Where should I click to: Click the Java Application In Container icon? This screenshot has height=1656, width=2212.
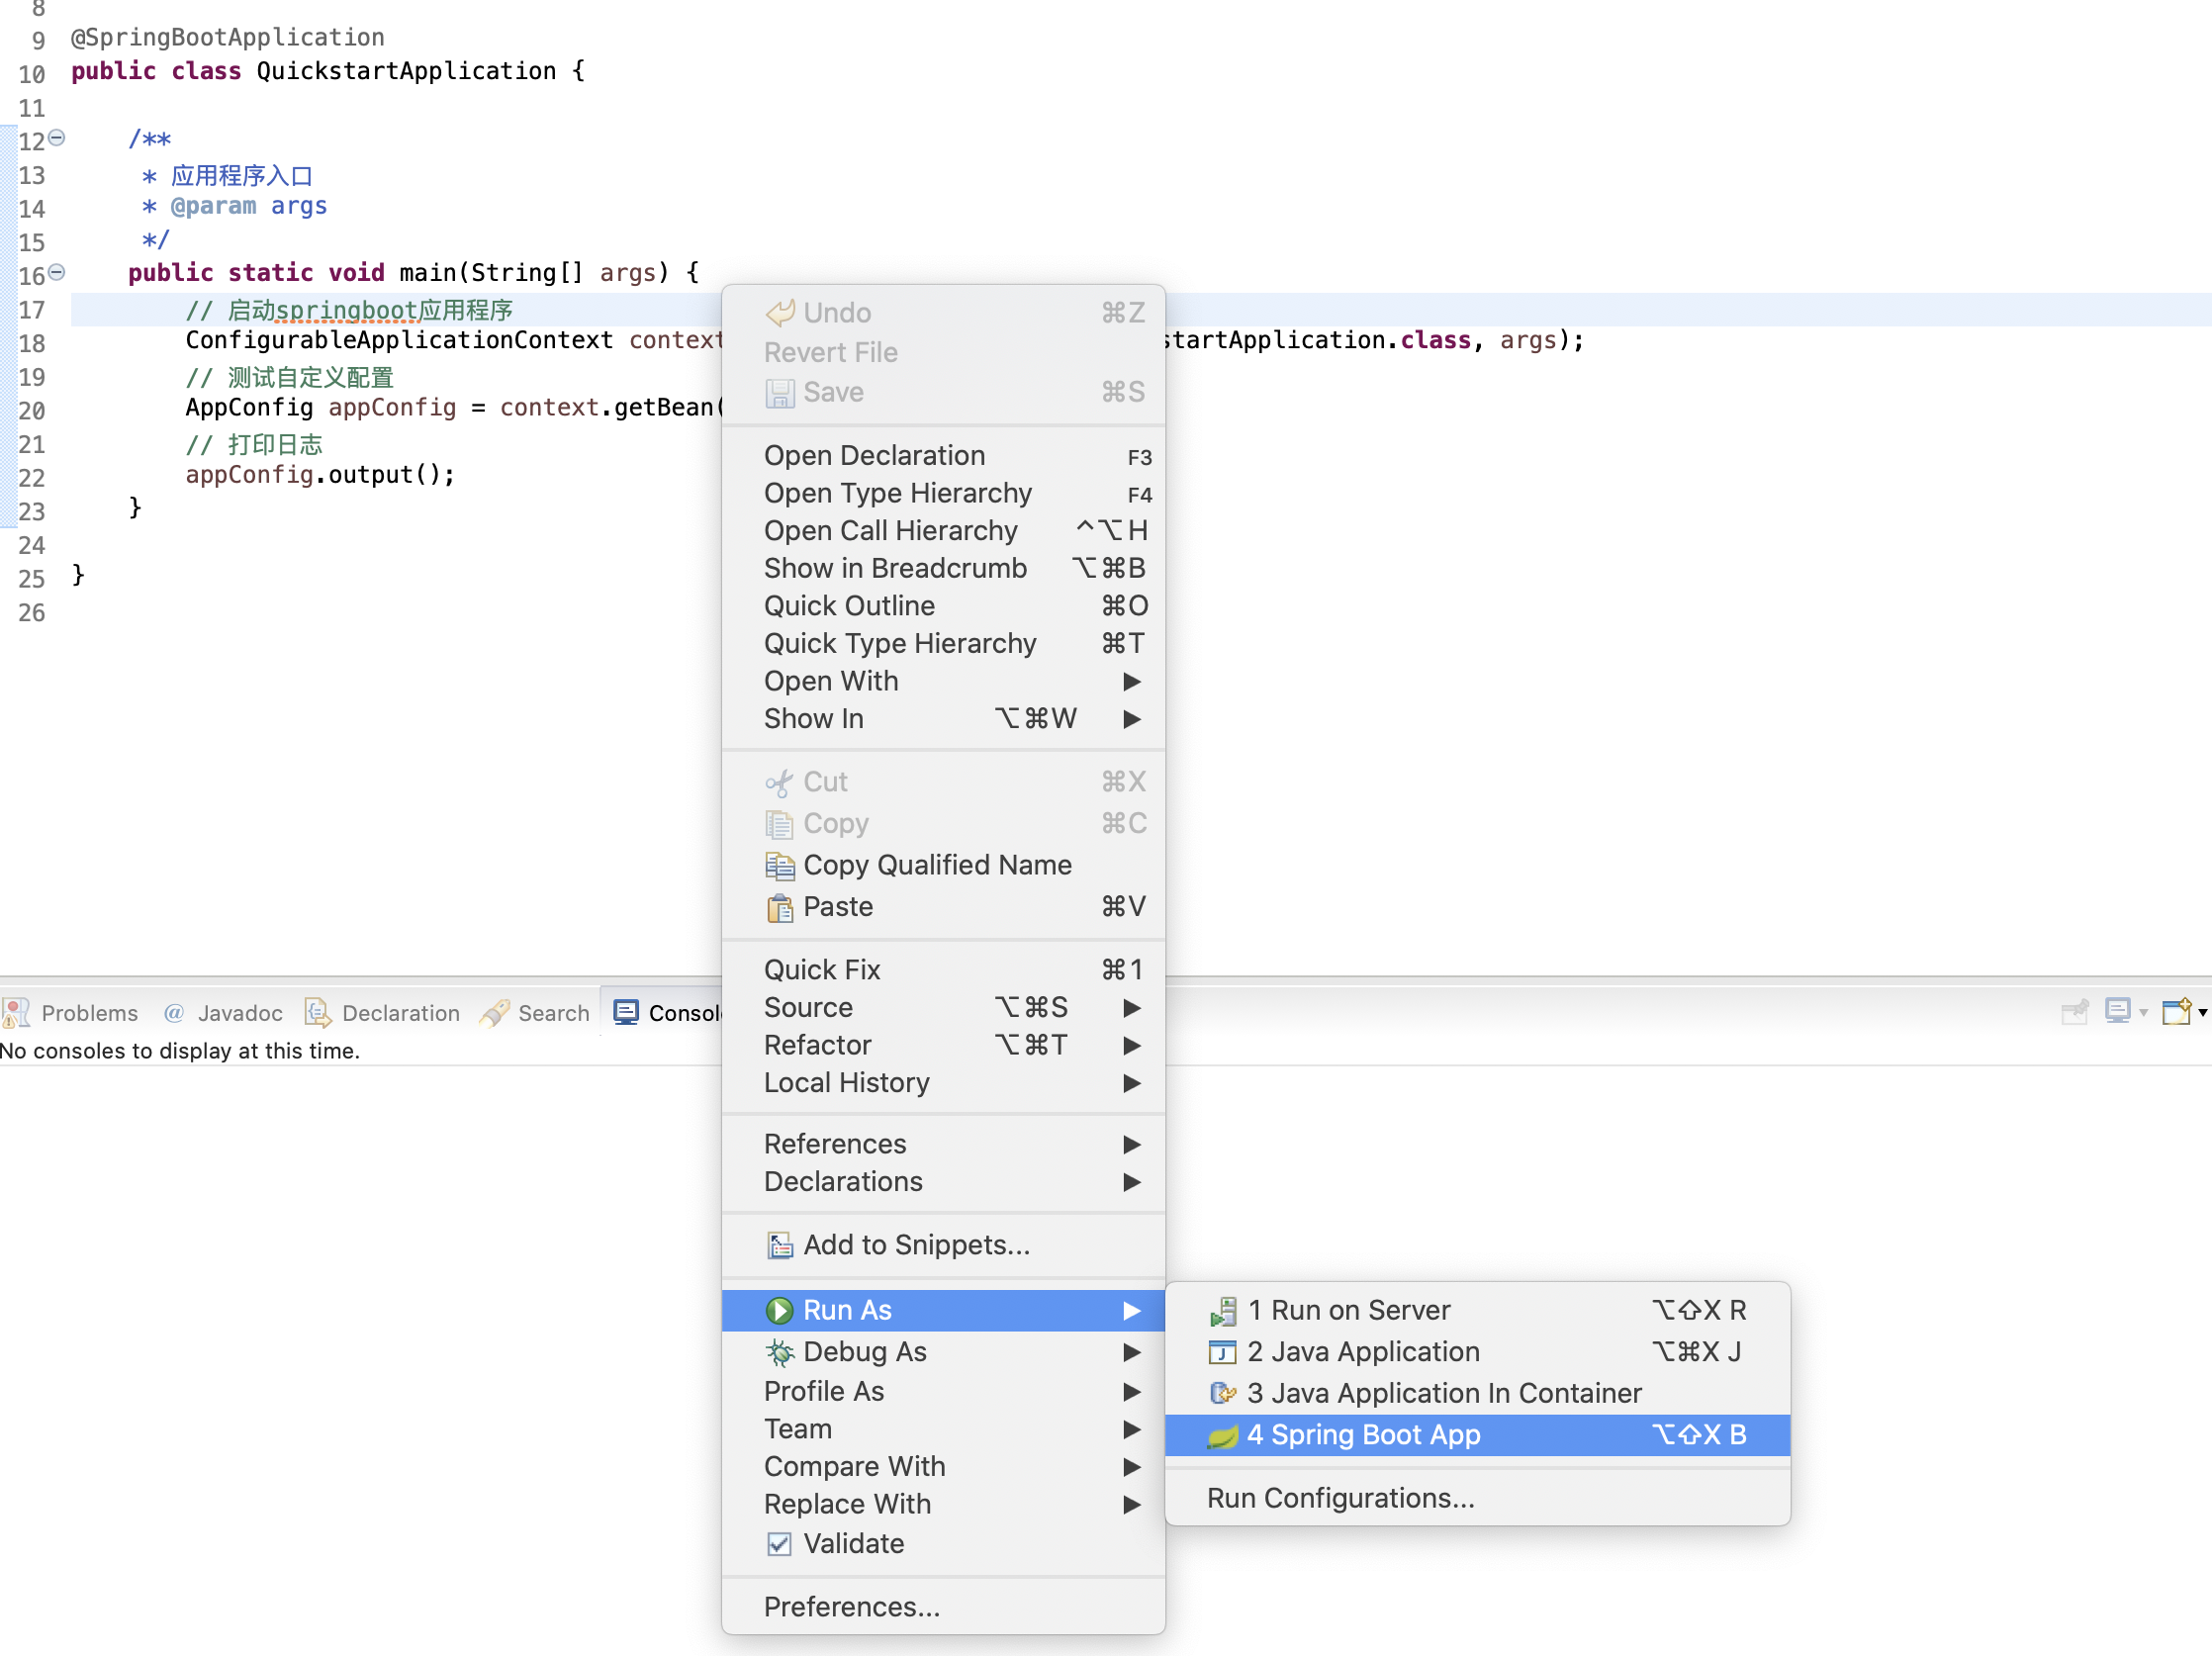(x=1222, y=1394)
